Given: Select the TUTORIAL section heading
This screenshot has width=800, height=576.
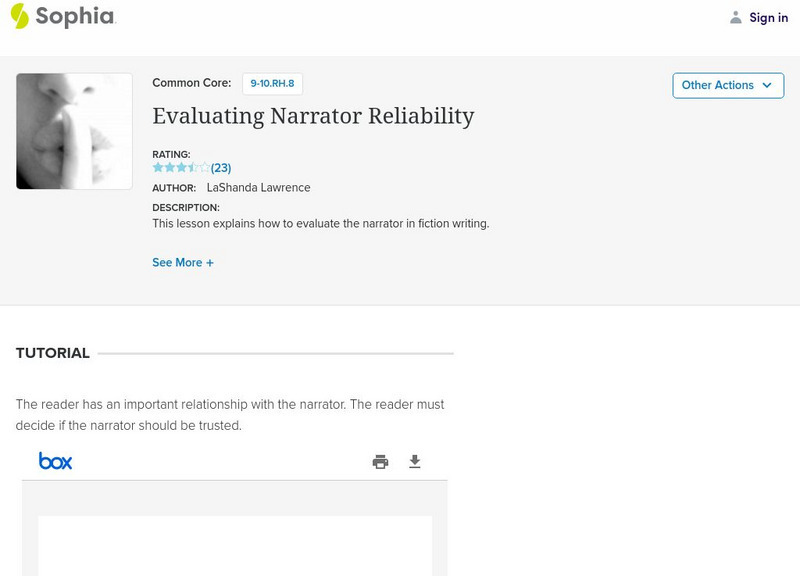Looking at the screenshot, I should click(x=51, y=353).
